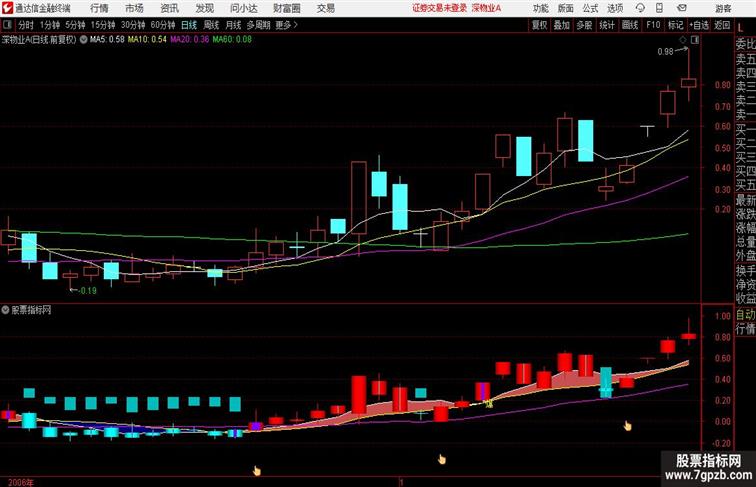756x487 pixels.
Task: Click hand pointer signal near purple candle
Action: 256,470
